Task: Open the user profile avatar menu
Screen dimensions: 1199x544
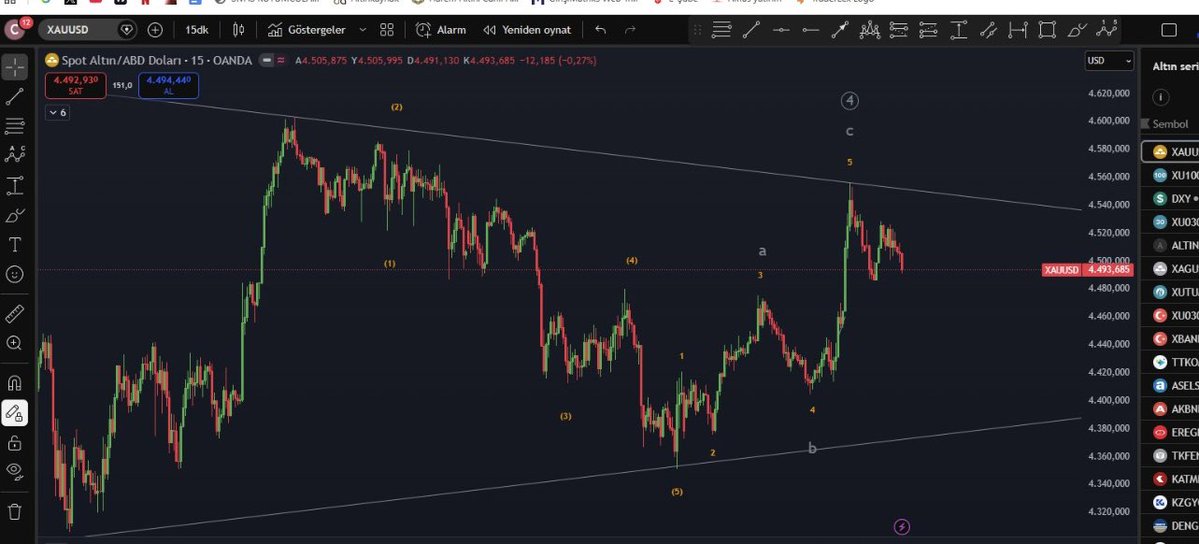Action: coord(15,30)
